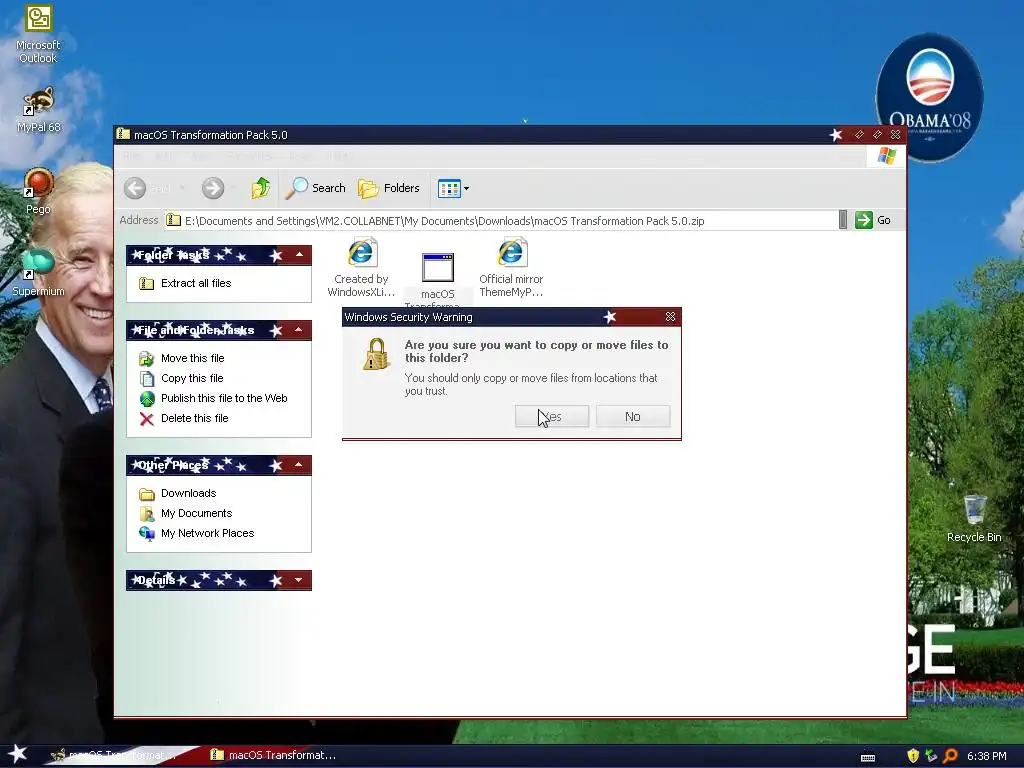Click the Copy this file icon
The image size is (1024, 768).
coord(147,379)
